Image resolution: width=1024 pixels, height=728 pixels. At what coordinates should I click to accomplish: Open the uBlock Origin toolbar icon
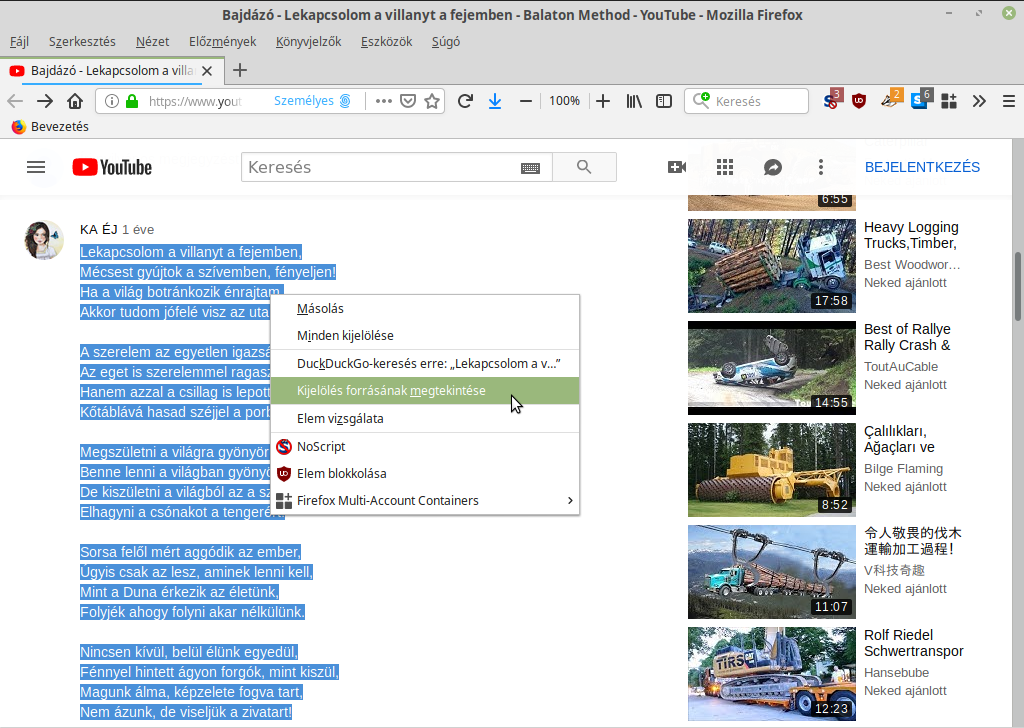(859, 101)
